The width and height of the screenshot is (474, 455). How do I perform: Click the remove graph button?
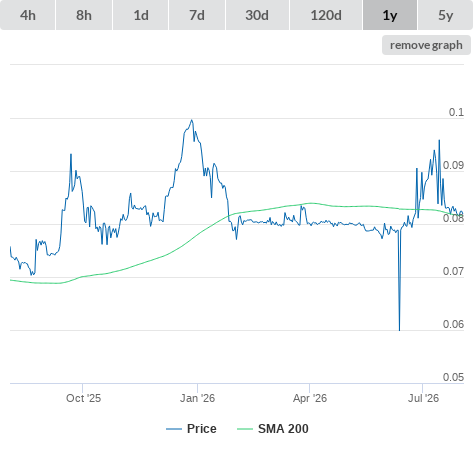[x=426, y=45]
